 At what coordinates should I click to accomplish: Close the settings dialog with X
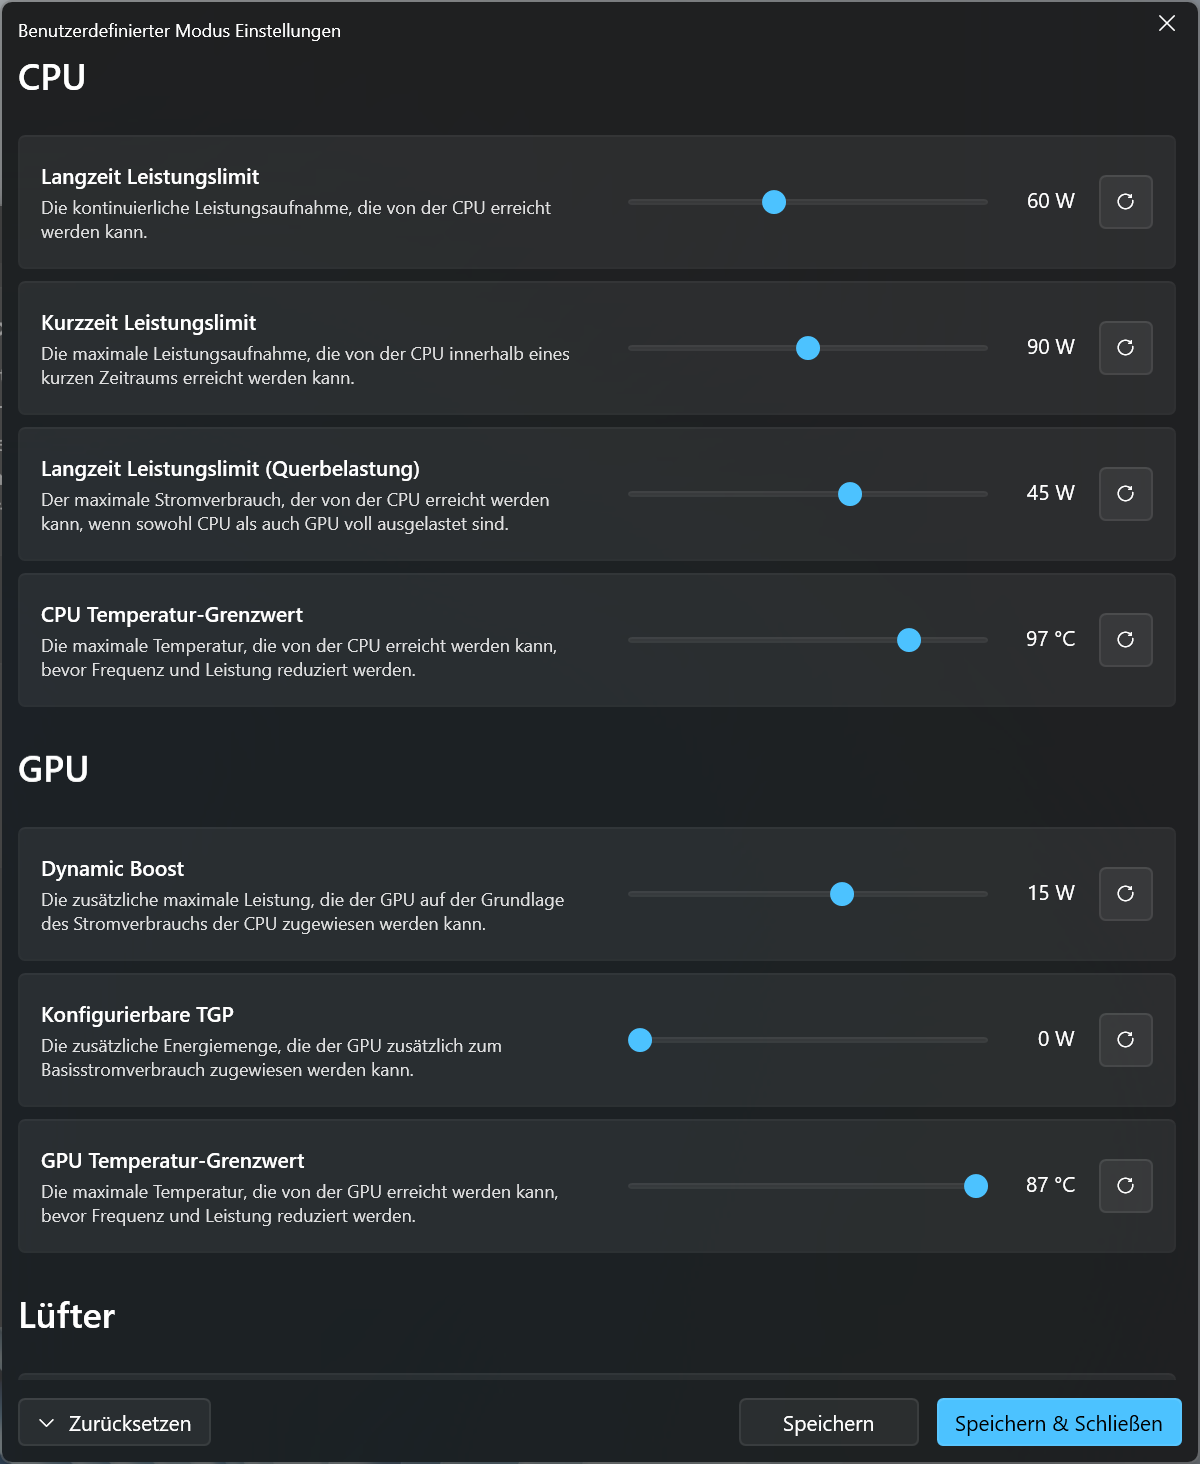(1167, 24)
